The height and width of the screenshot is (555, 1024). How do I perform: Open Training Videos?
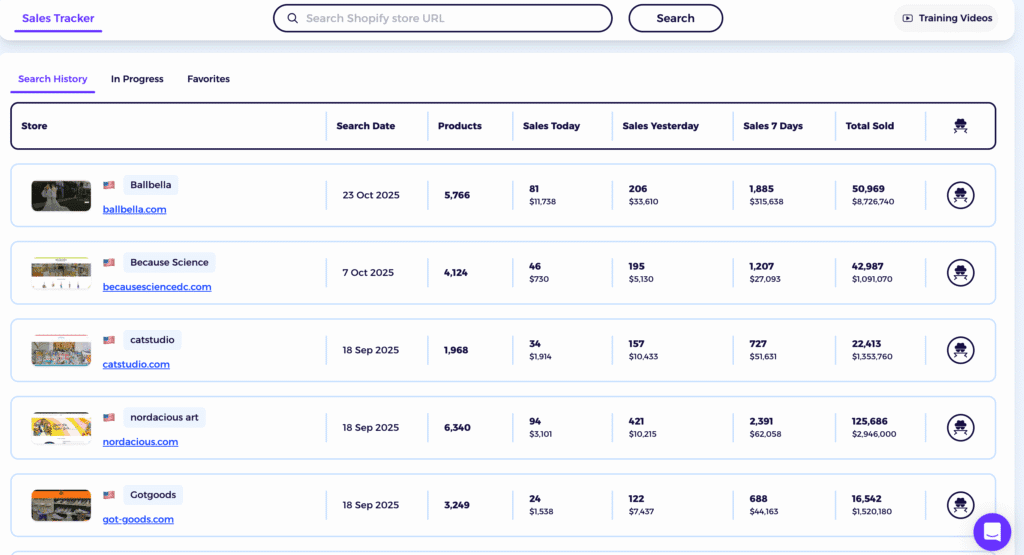coord(946,18)
